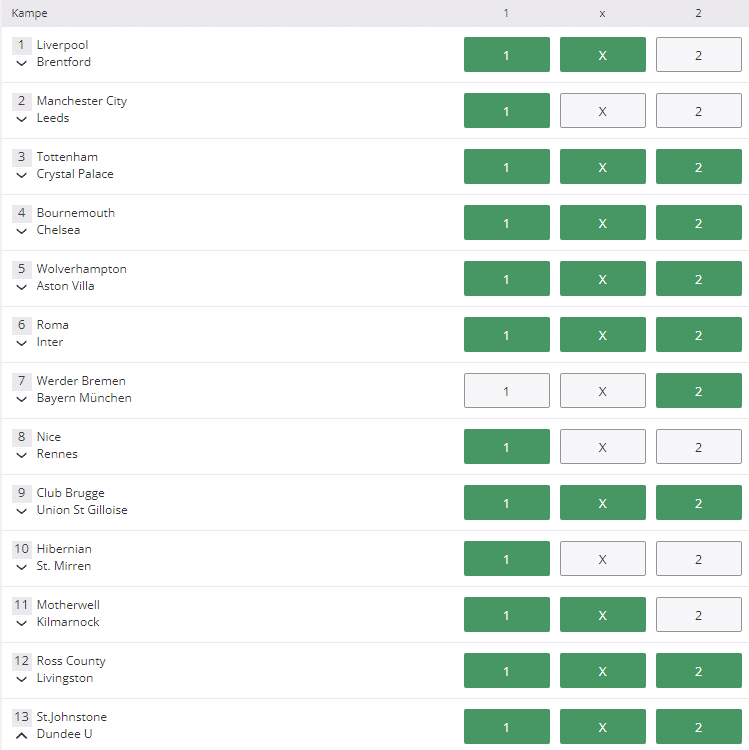Select away win 2 for Hibernian vs St. Mirren
The image size is (749, 750).
click(x=698, y=558)
